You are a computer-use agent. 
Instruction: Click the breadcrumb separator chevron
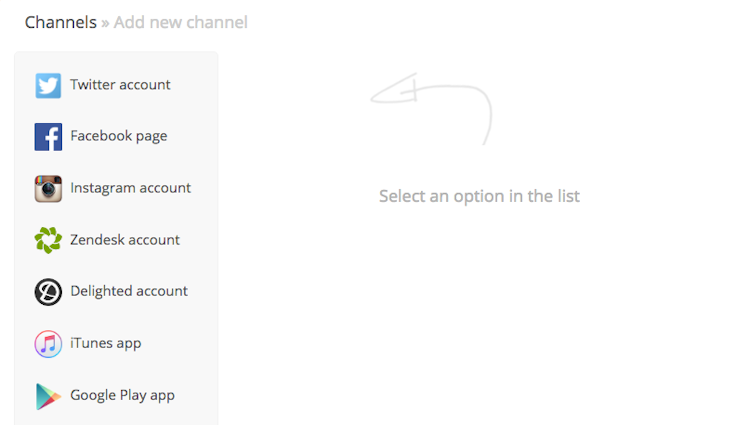click(x=105, y=23)
